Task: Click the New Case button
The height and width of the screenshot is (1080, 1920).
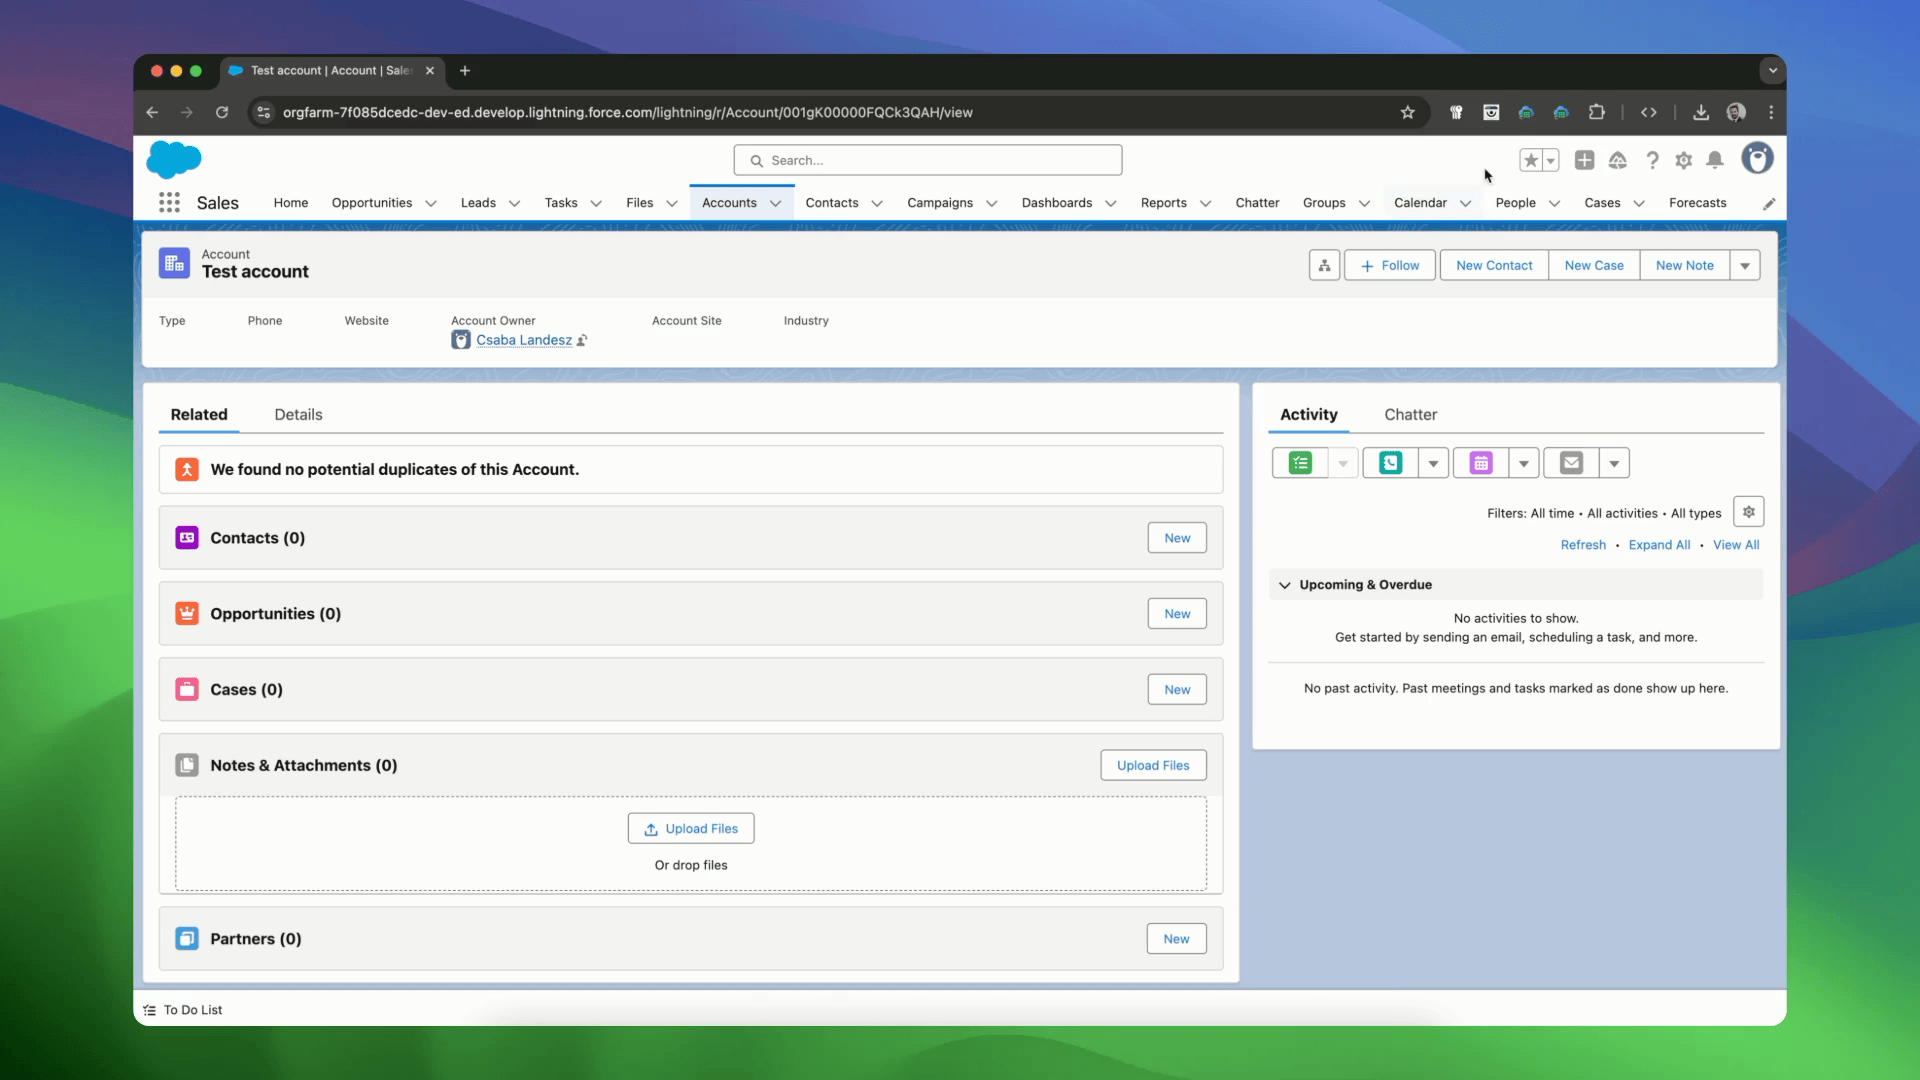Action: point(1594,265)
